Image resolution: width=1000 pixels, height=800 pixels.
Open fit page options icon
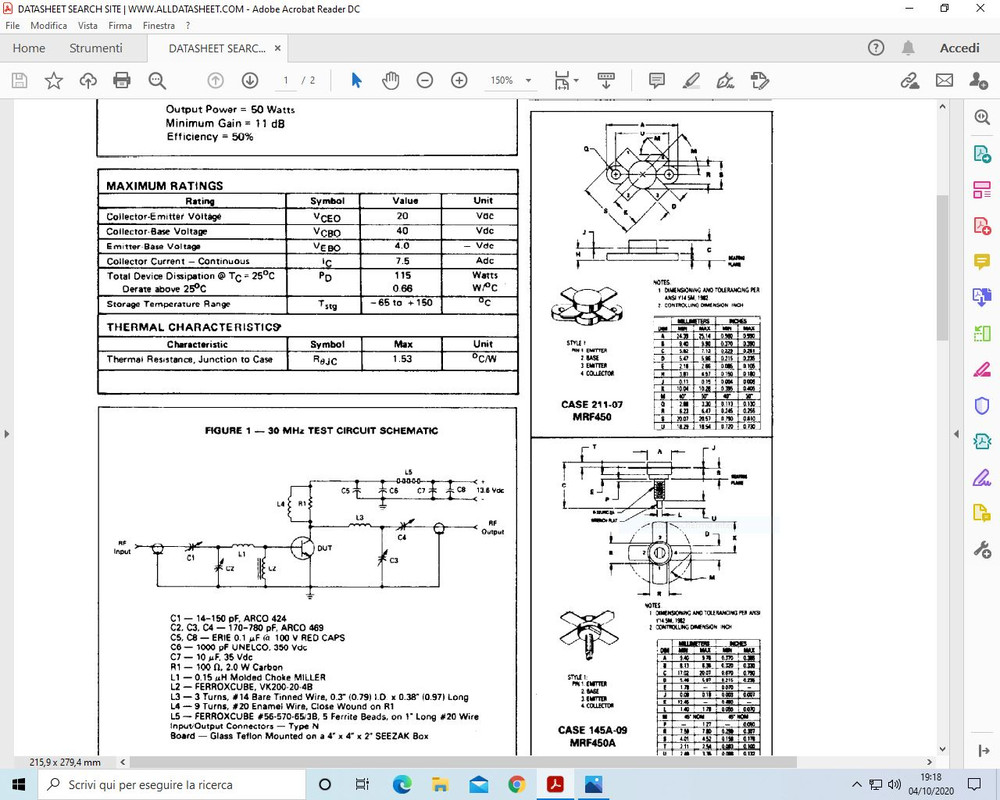pos(566,80)
